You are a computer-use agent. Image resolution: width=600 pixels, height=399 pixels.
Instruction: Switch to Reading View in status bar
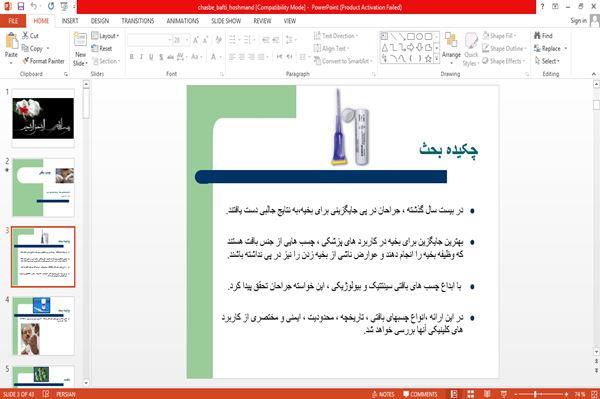pyautogui.click(x=487, y=394)
